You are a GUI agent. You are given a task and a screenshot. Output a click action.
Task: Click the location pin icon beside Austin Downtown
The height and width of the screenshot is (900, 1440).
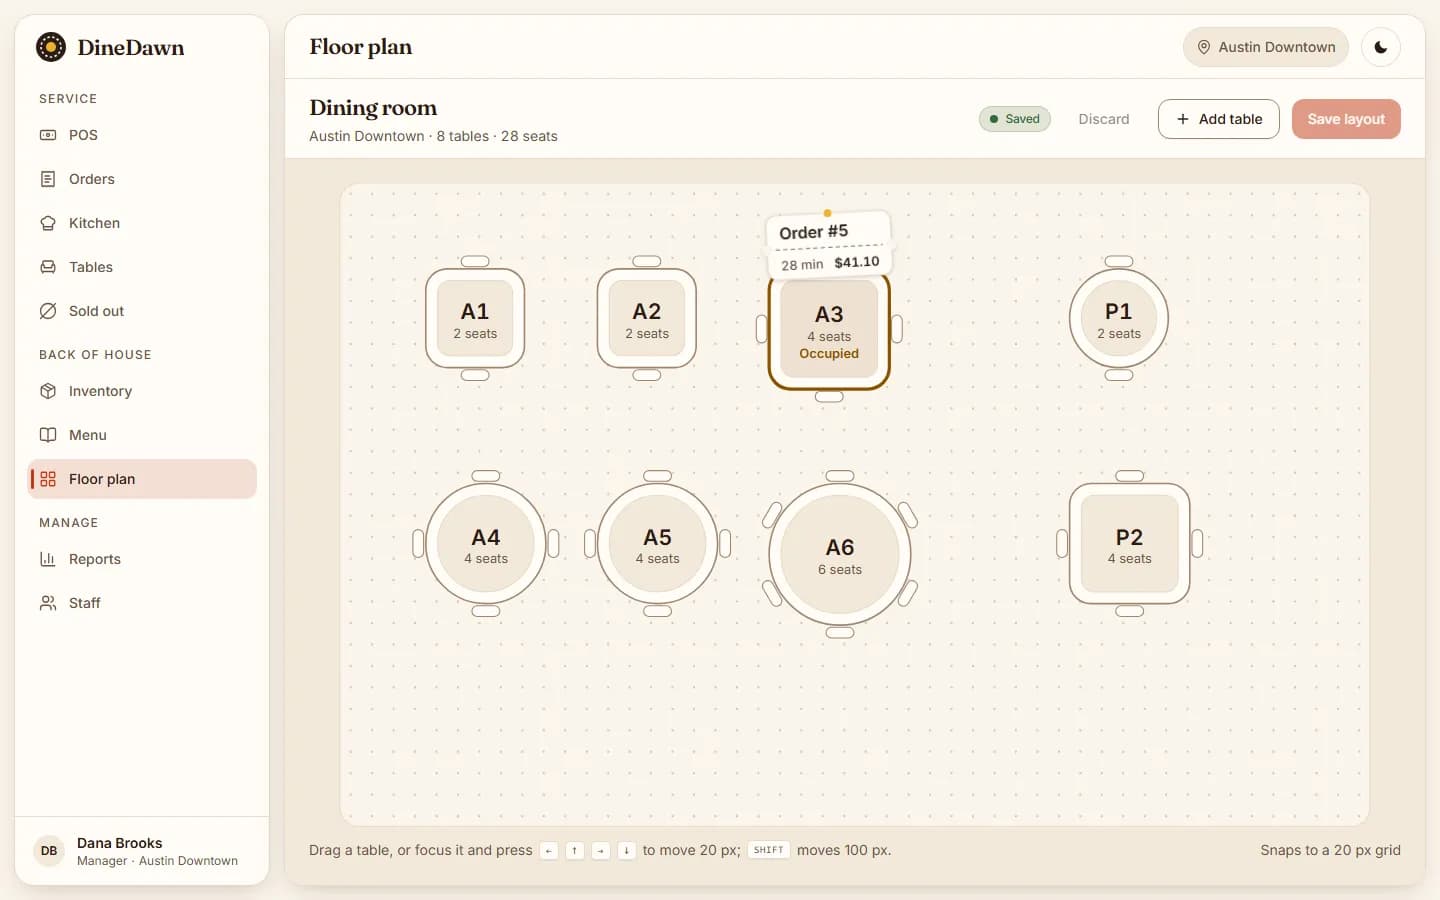click(x=1204, y=47)
